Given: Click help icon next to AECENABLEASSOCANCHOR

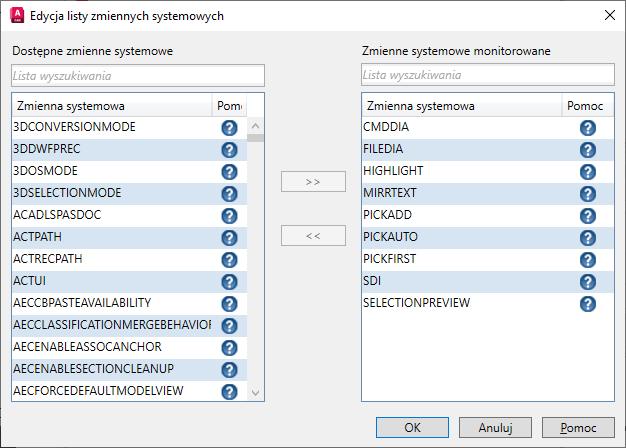Looking at the screenshot, I should pos(229,348).
